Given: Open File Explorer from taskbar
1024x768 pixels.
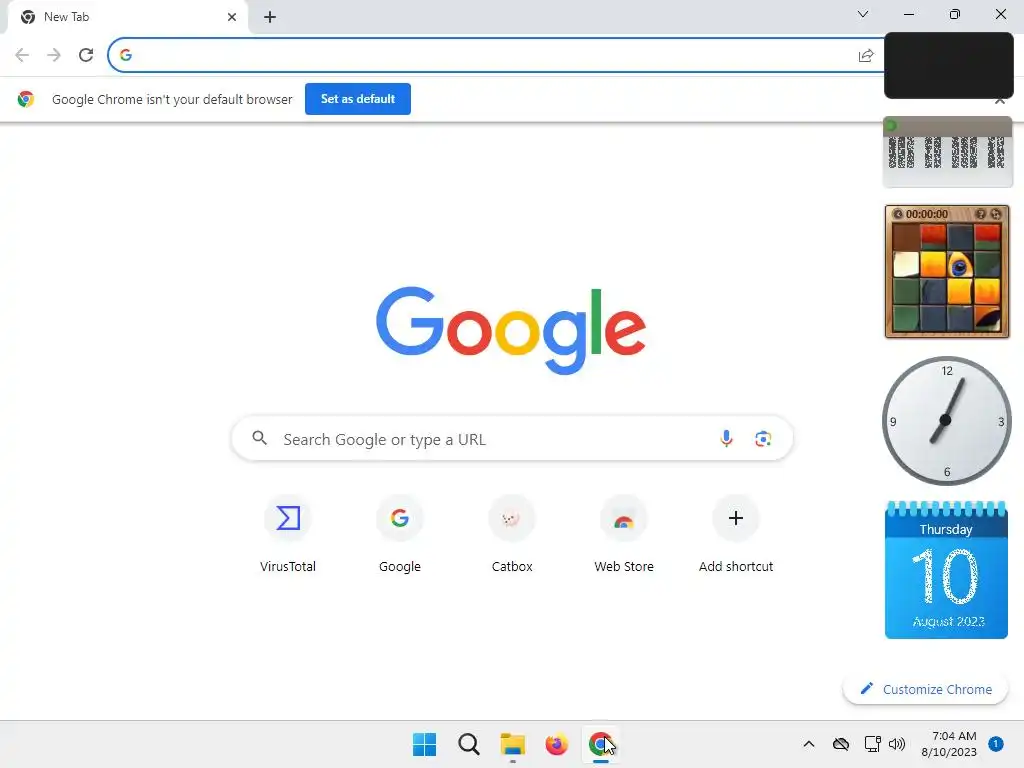Looking at the screenshot, I should (x=513, y=744).
